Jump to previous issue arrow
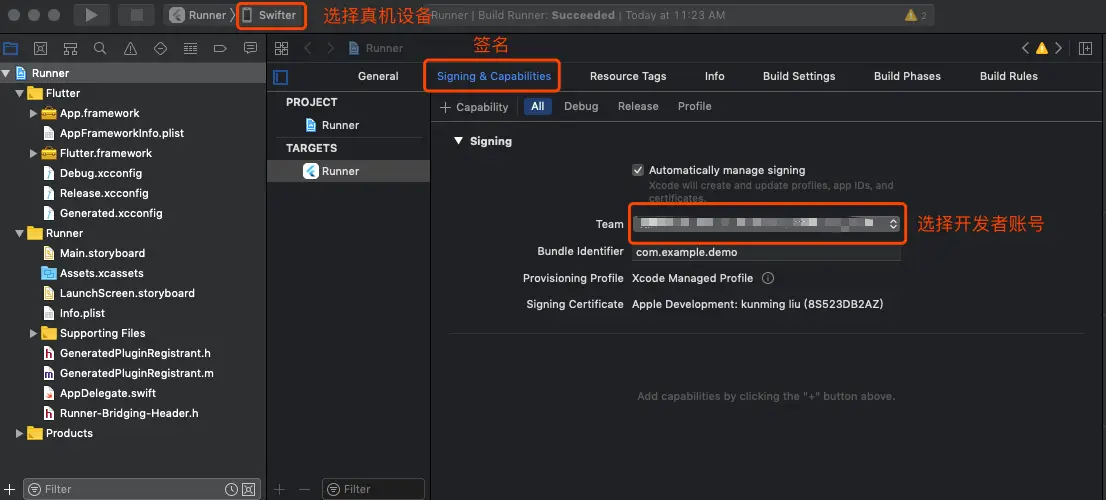 pyautogui.click(x=1026, y=48)
